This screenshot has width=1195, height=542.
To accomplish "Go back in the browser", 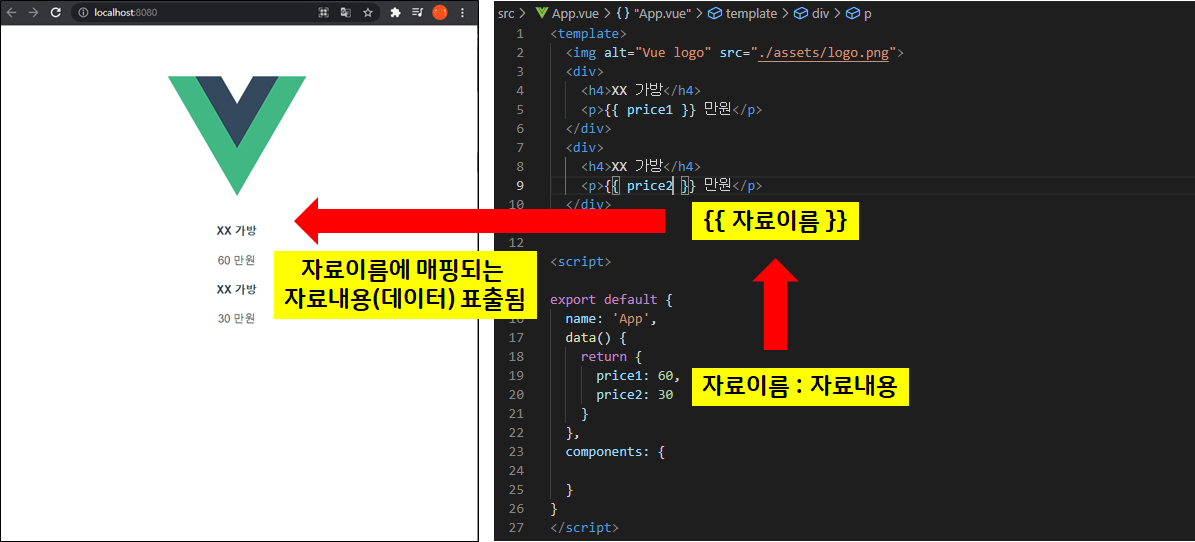I will [x=11, y=13].
